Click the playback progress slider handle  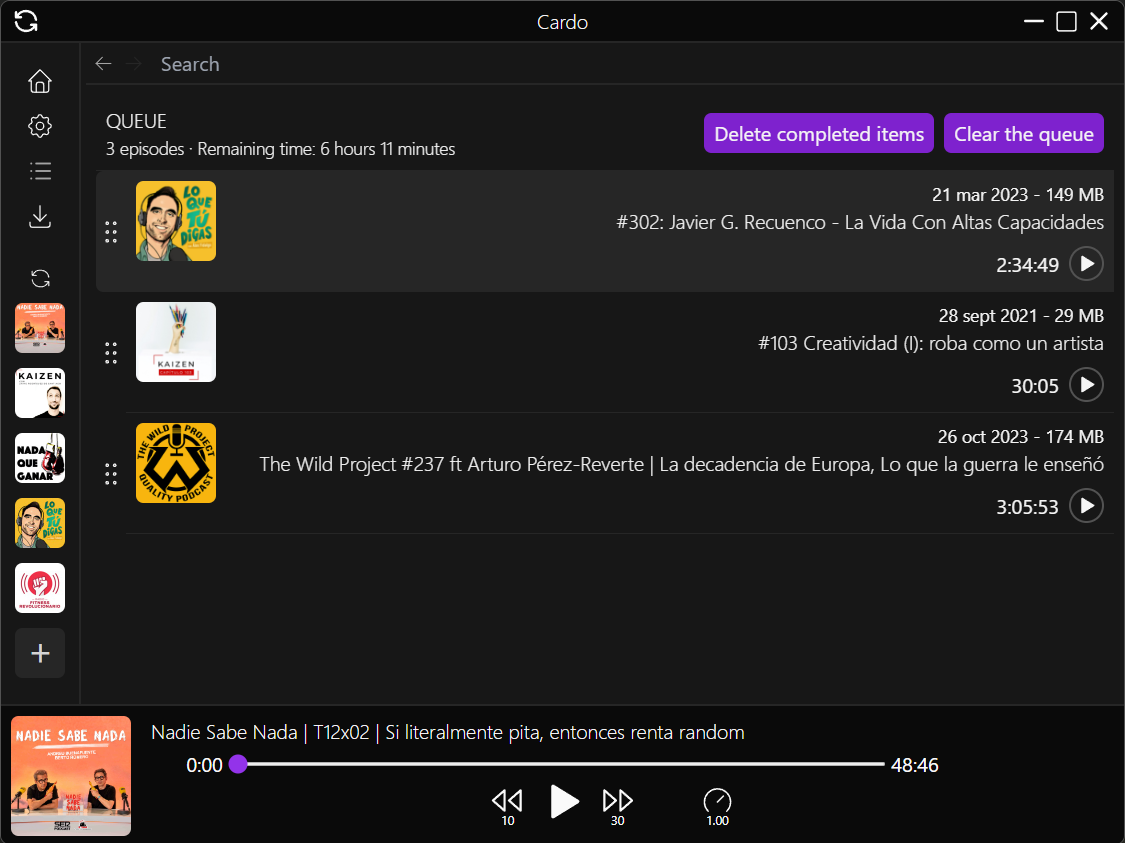(238, 764)
